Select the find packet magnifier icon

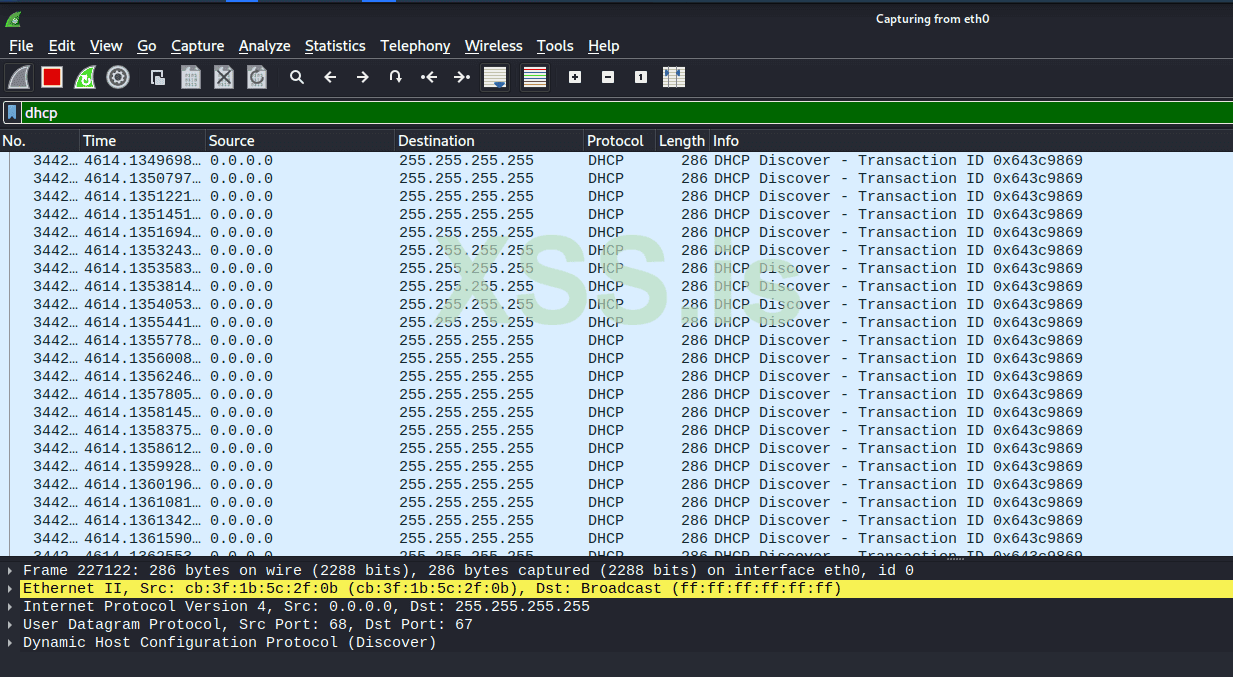(296, 77)
